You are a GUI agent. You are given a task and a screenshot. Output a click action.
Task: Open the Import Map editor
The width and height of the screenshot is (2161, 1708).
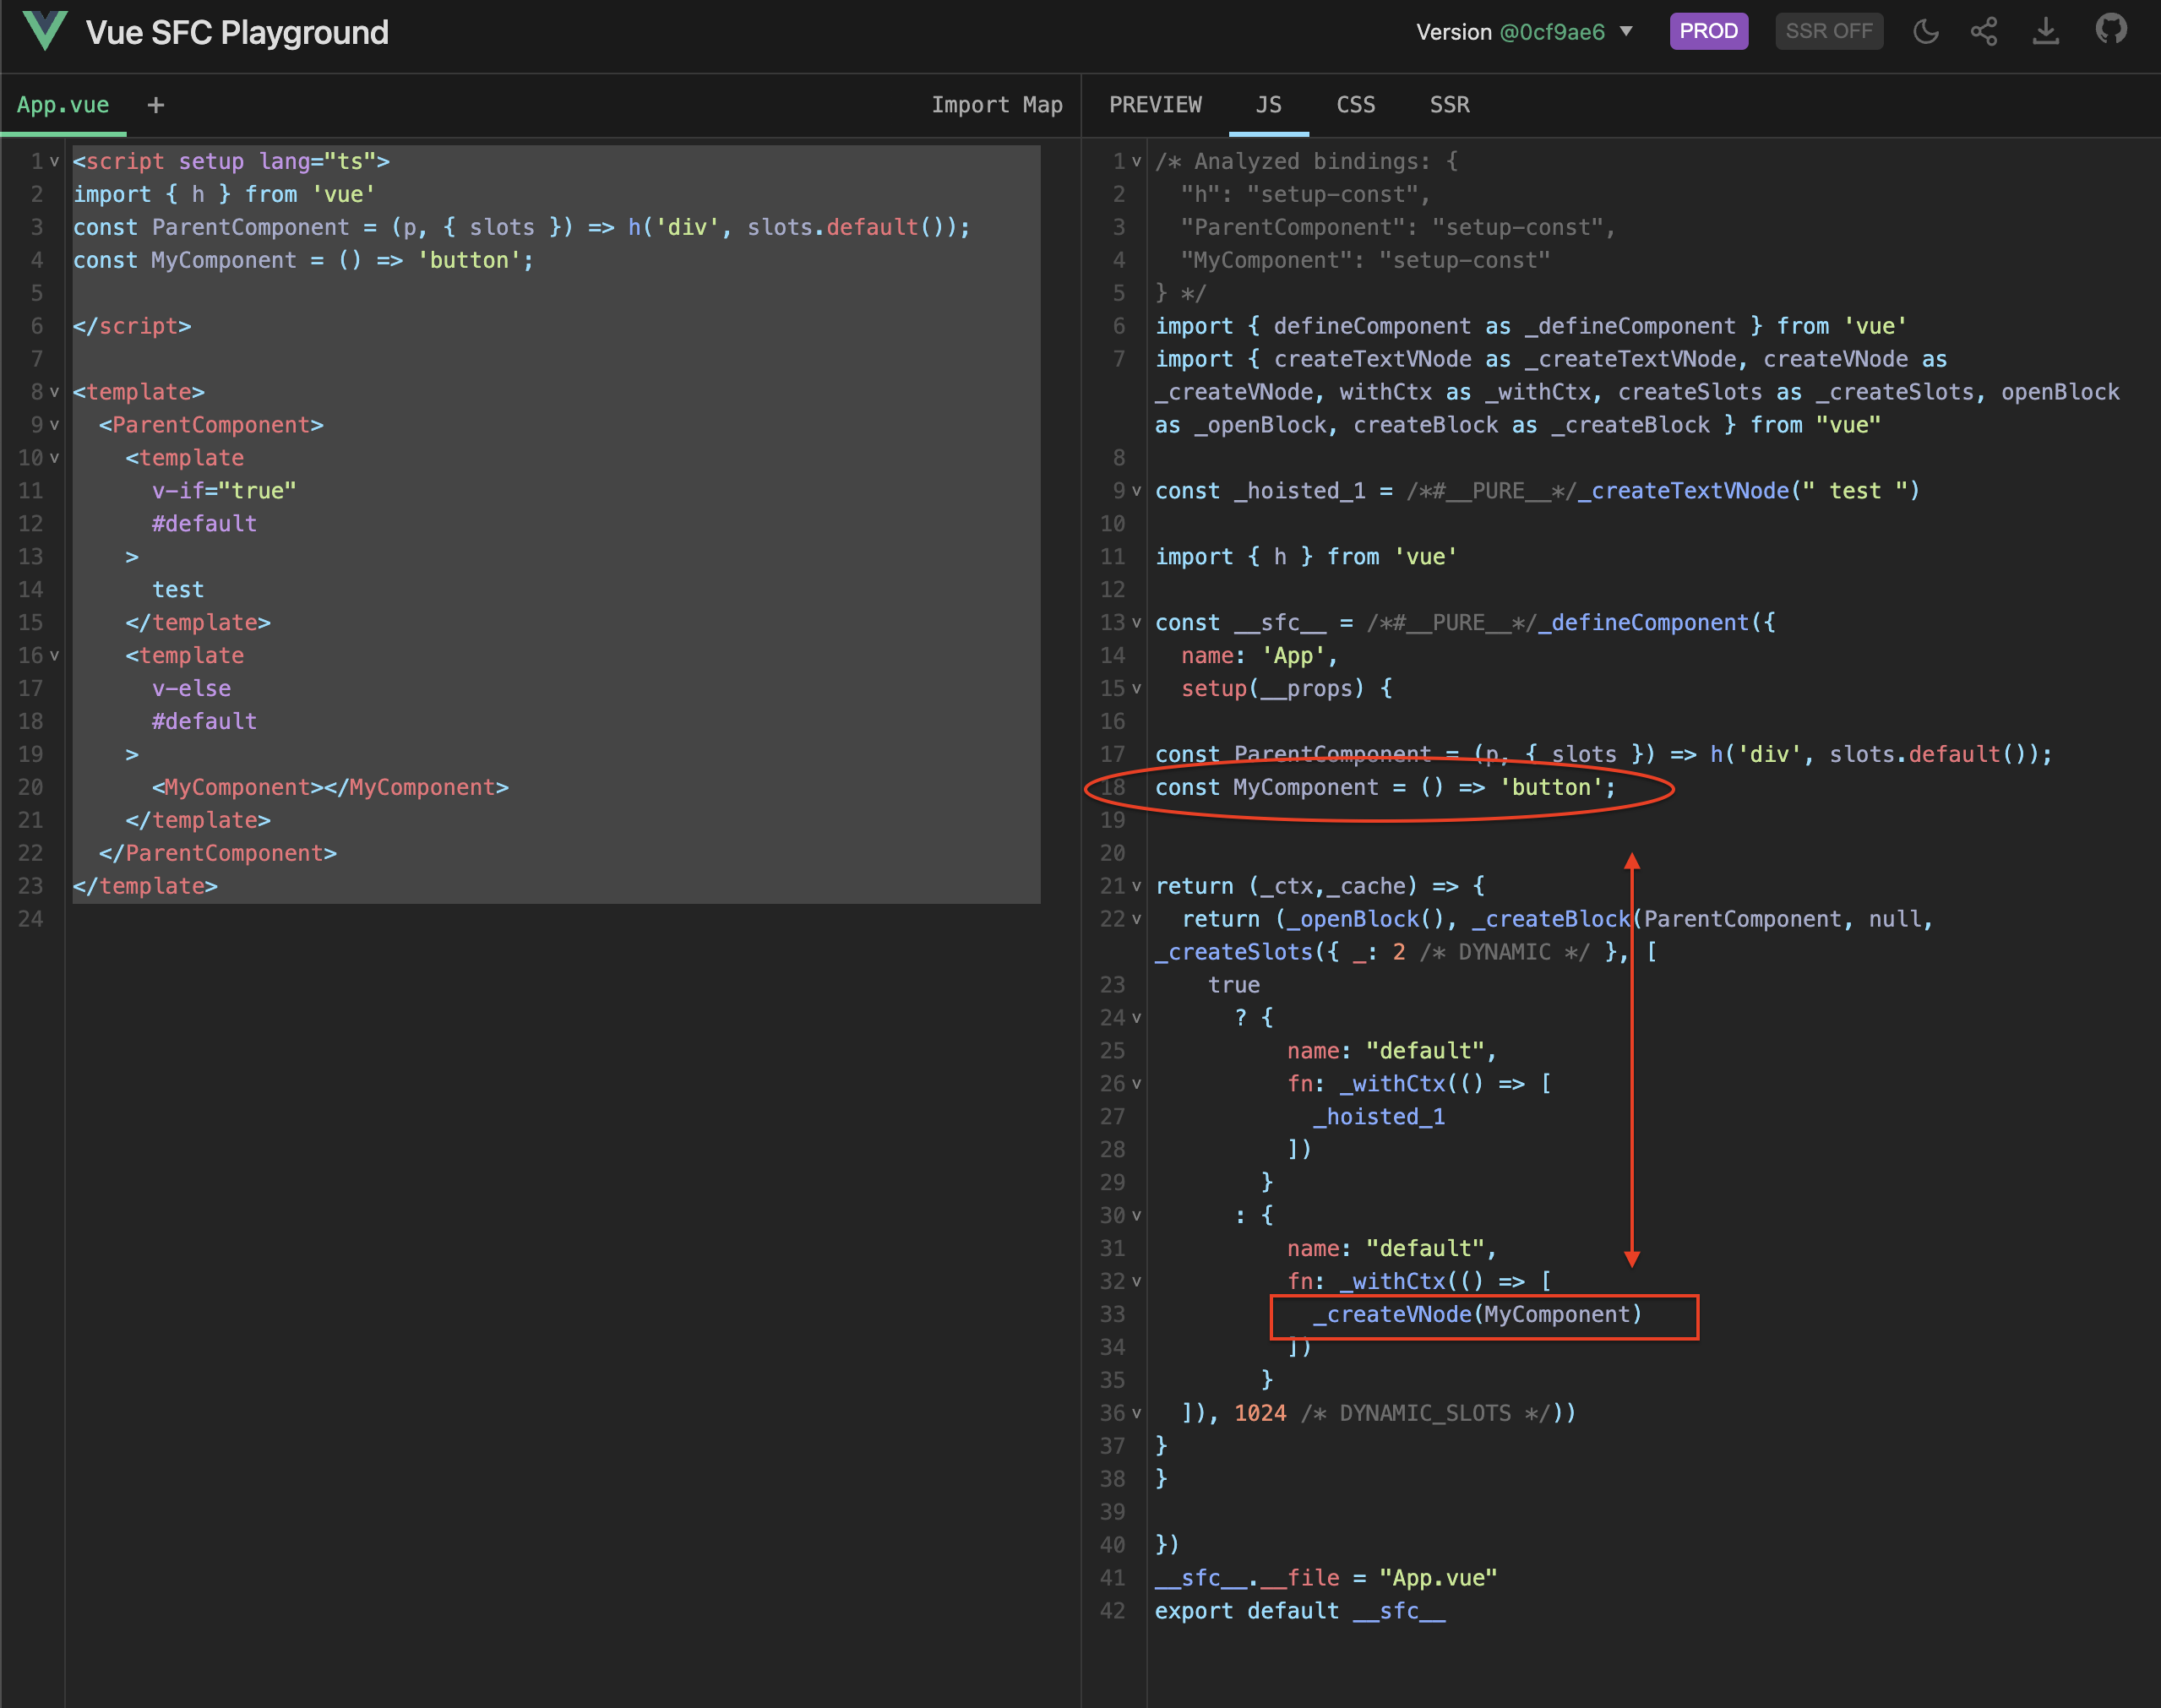point(996,104)
